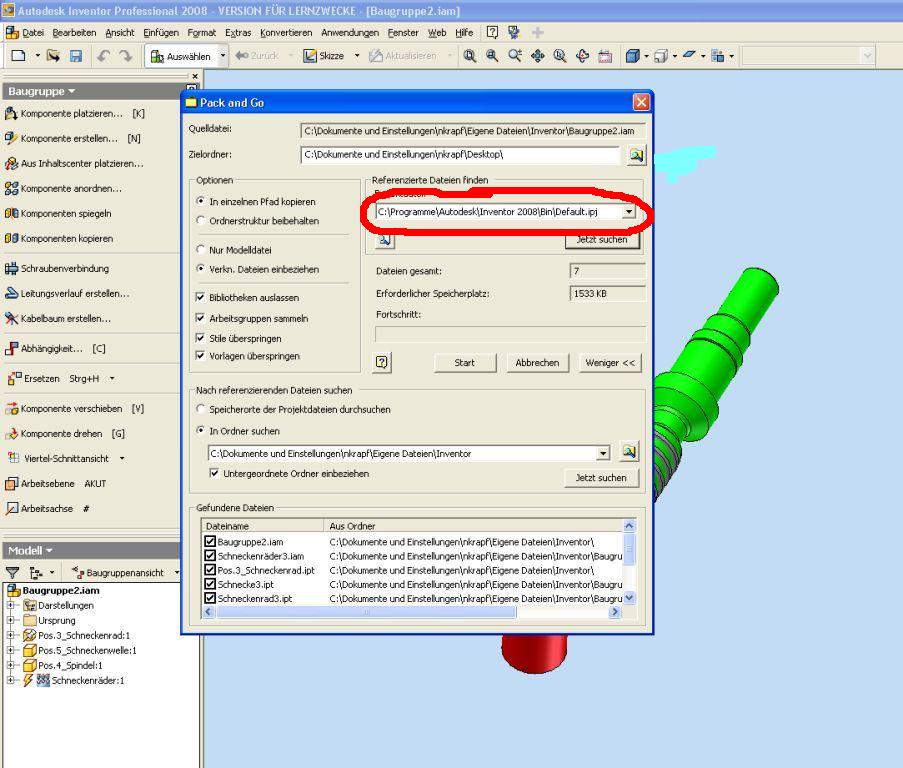The height and width of the screenshot is (768, 903).
Task: Open the Modell panel dropdown
Action: point(49,551)
